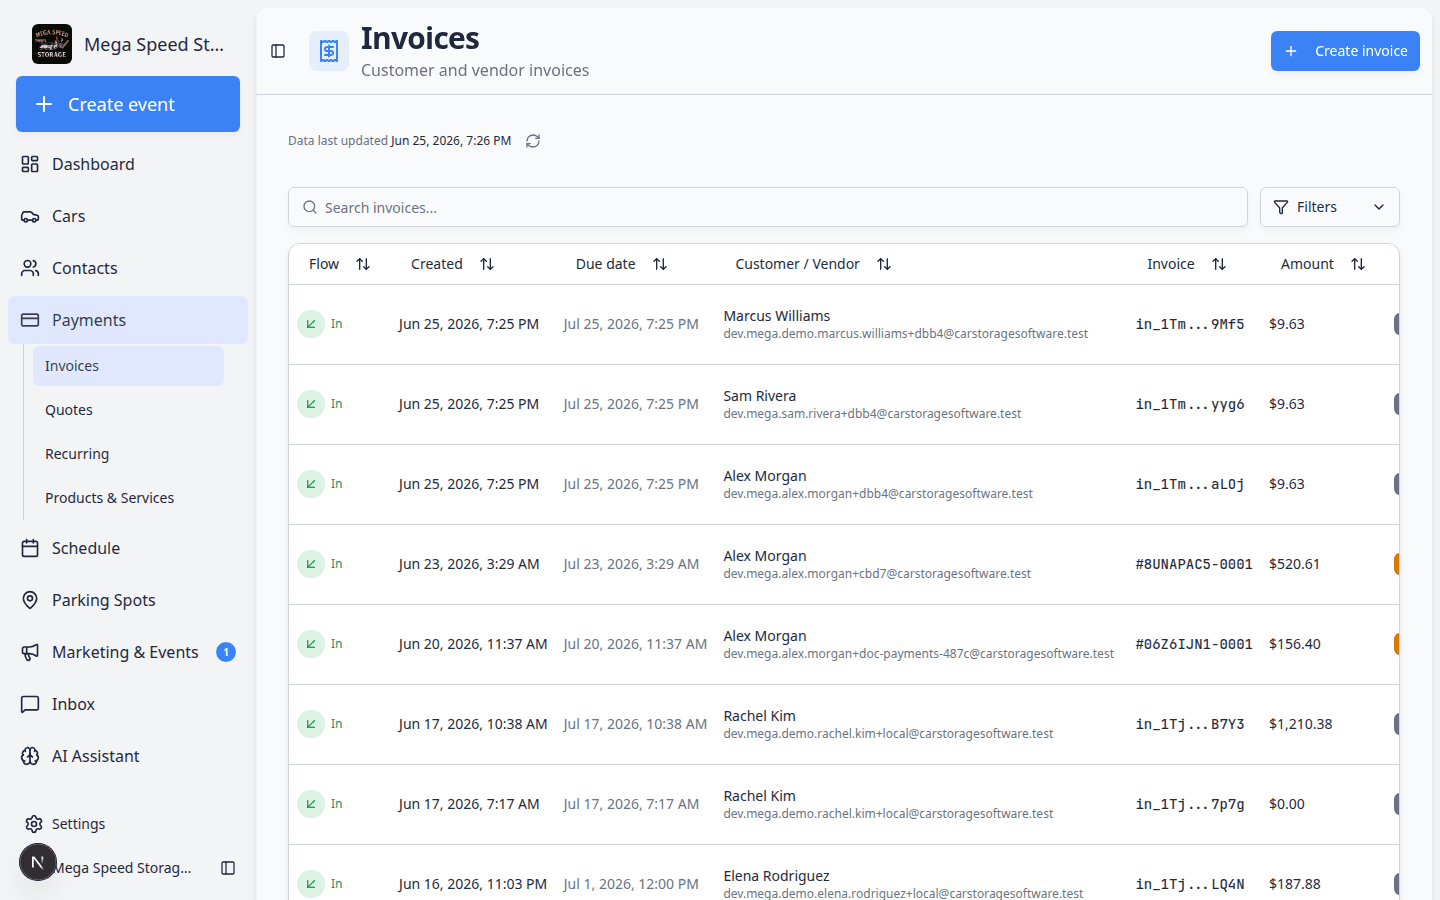Click inflow arrow icon for Sam Rivera row
The height and width of the screenshot is (900, 1440).
pos(311,404)
